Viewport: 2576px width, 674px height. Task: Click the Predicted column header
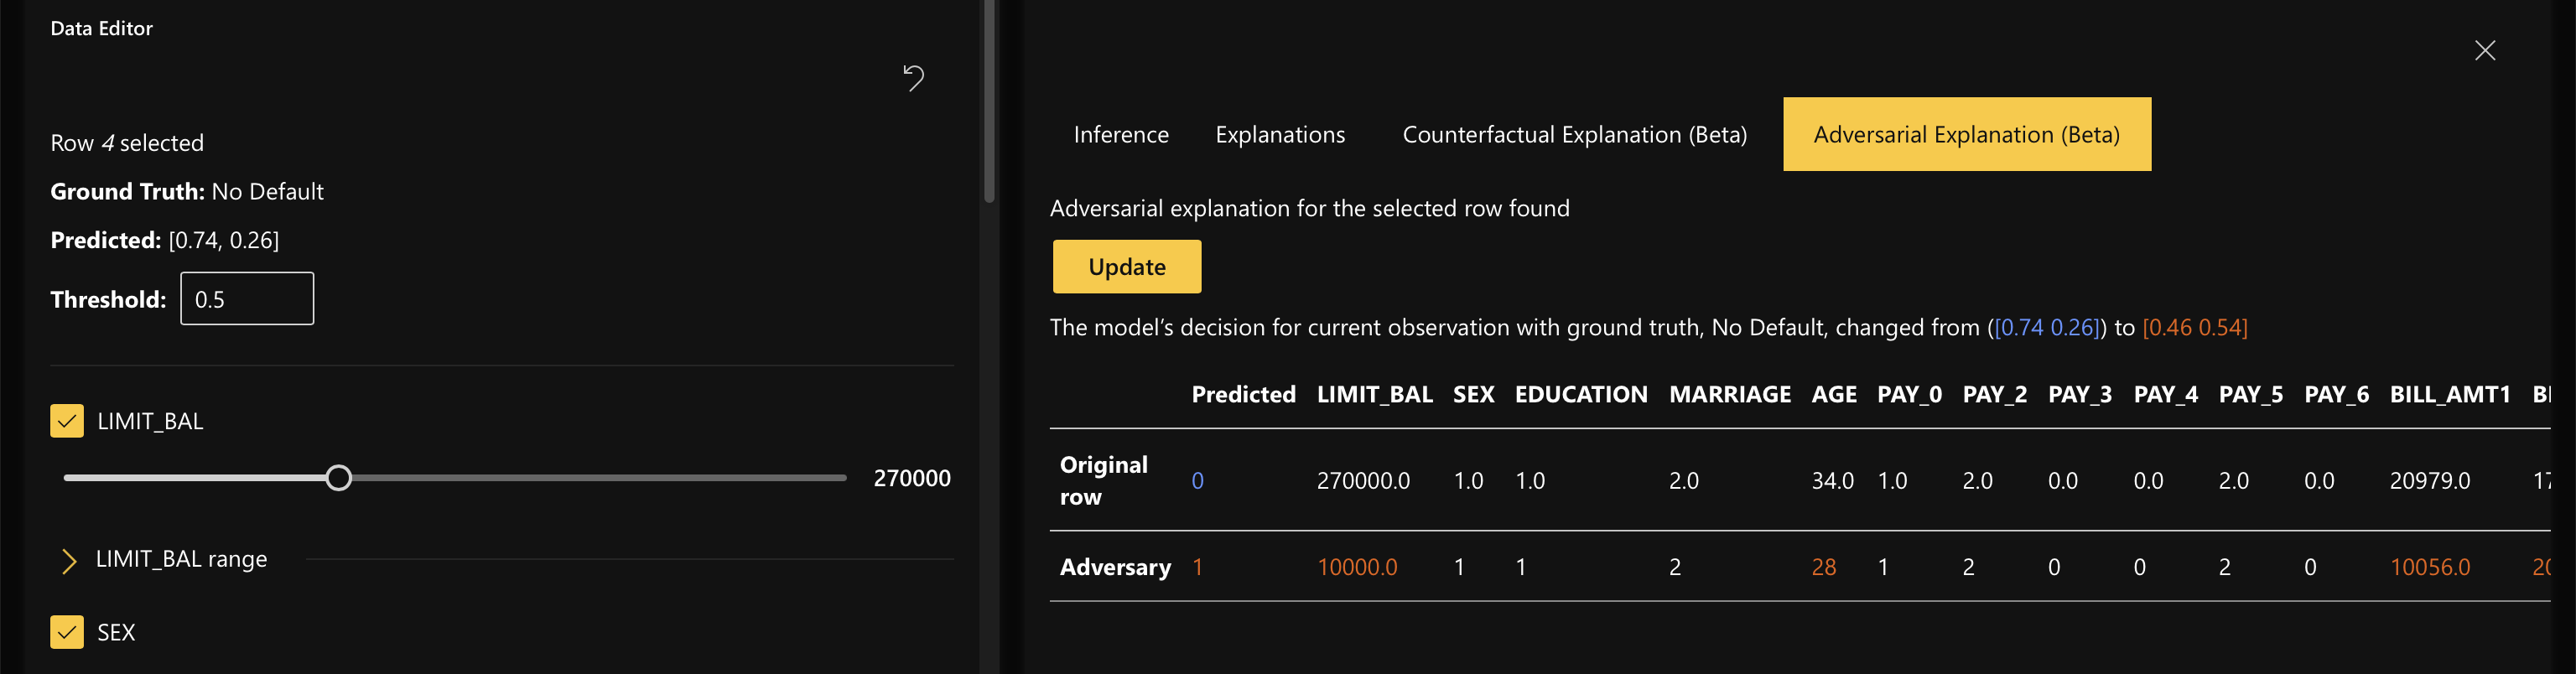[1242, 395]
